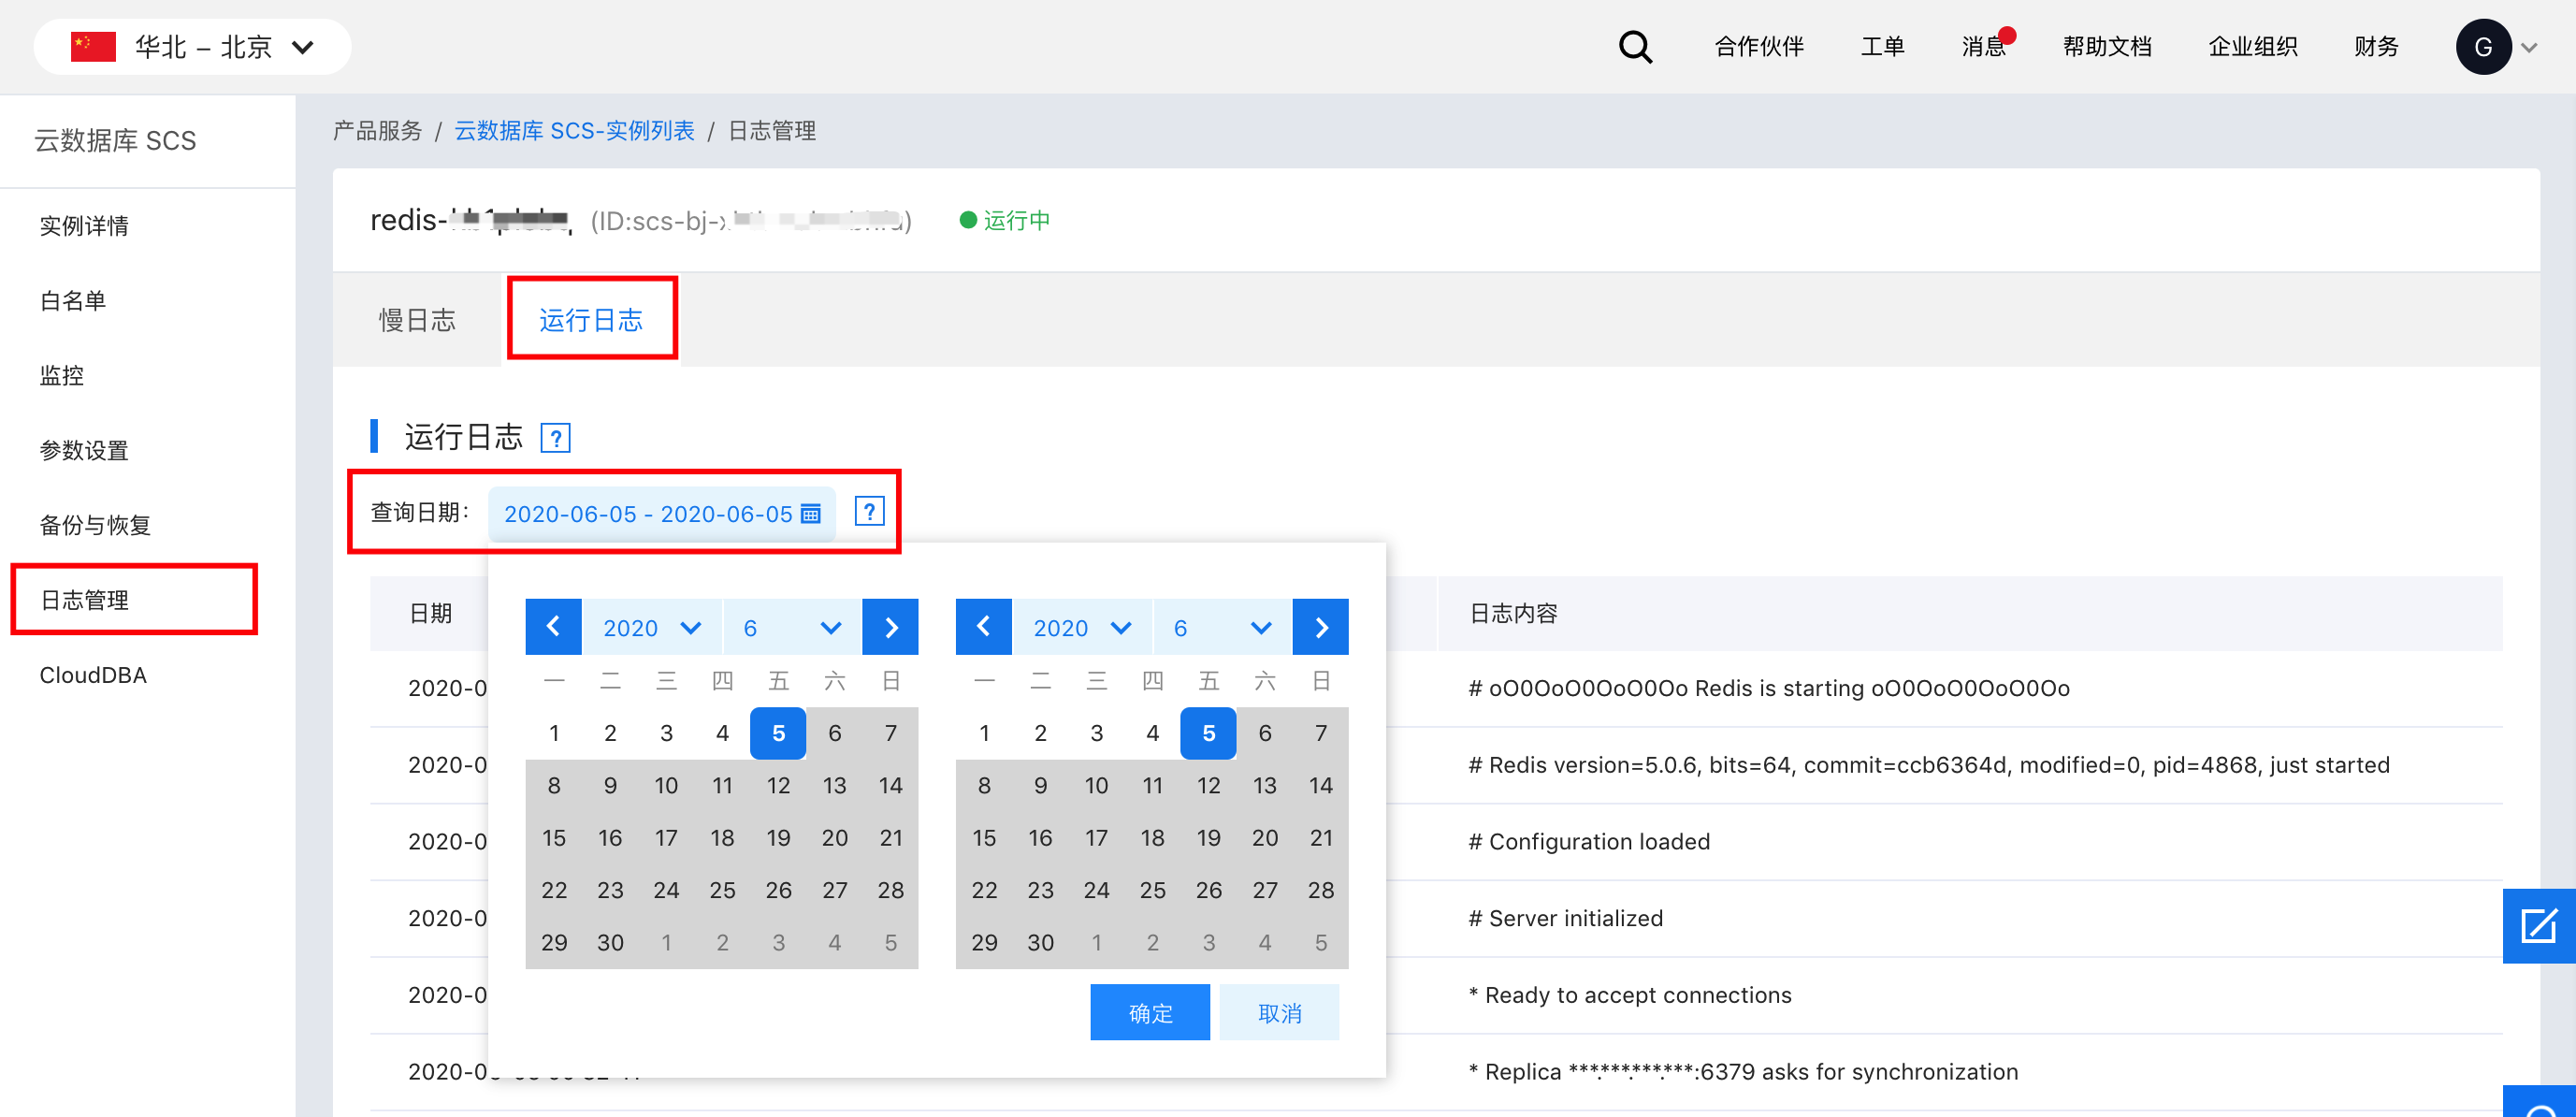
Task: Click the China flag region icon
Action: pos(93,46)
